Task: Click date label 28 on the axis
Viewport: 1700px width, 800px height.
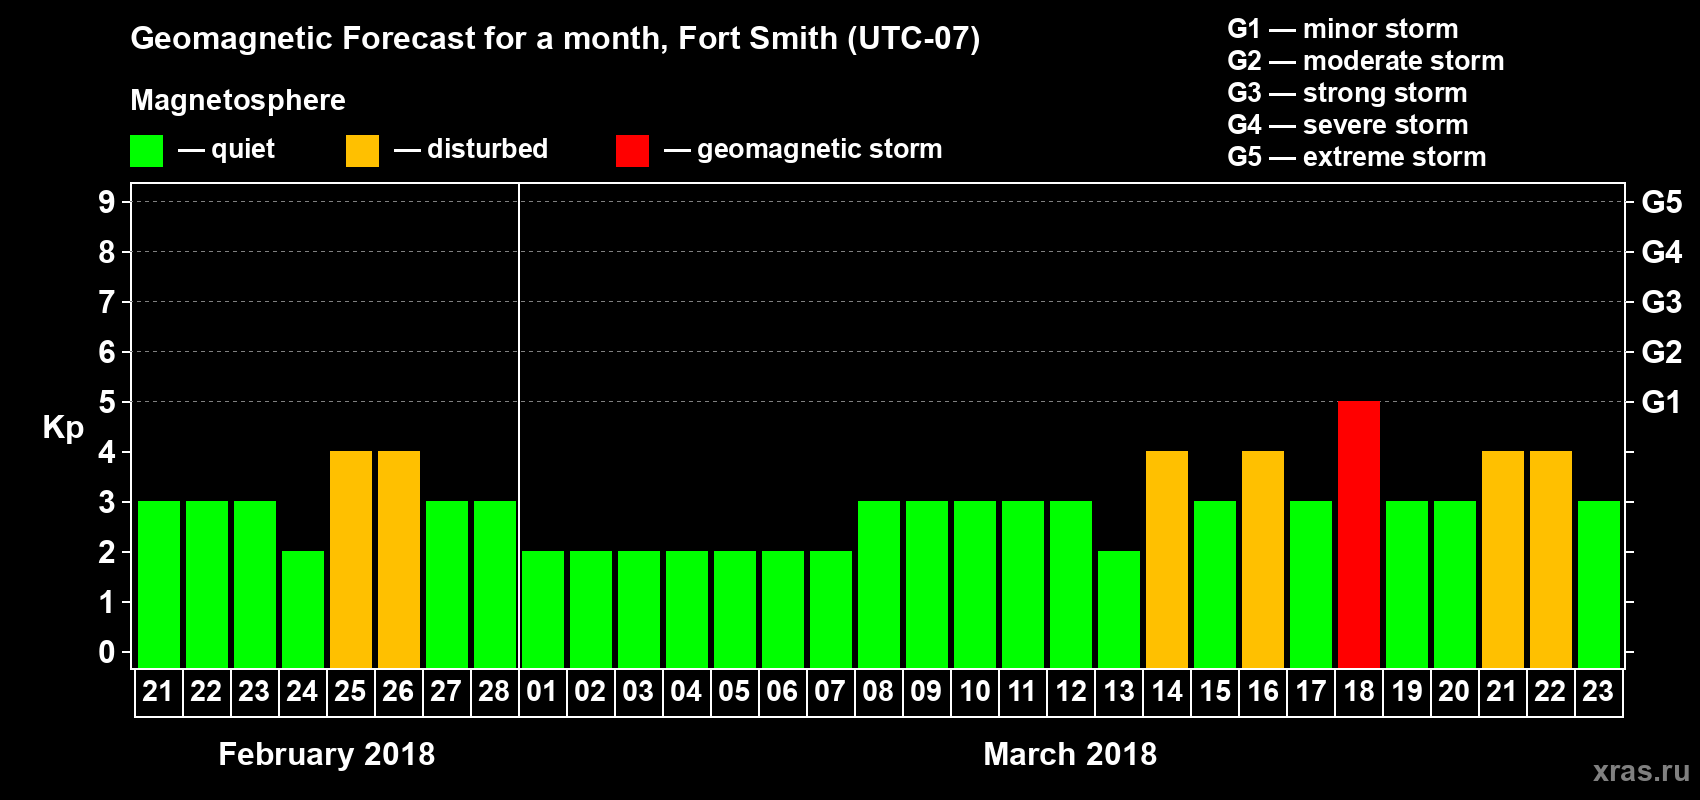Action: pyautogui.click(x=494, y=691)
